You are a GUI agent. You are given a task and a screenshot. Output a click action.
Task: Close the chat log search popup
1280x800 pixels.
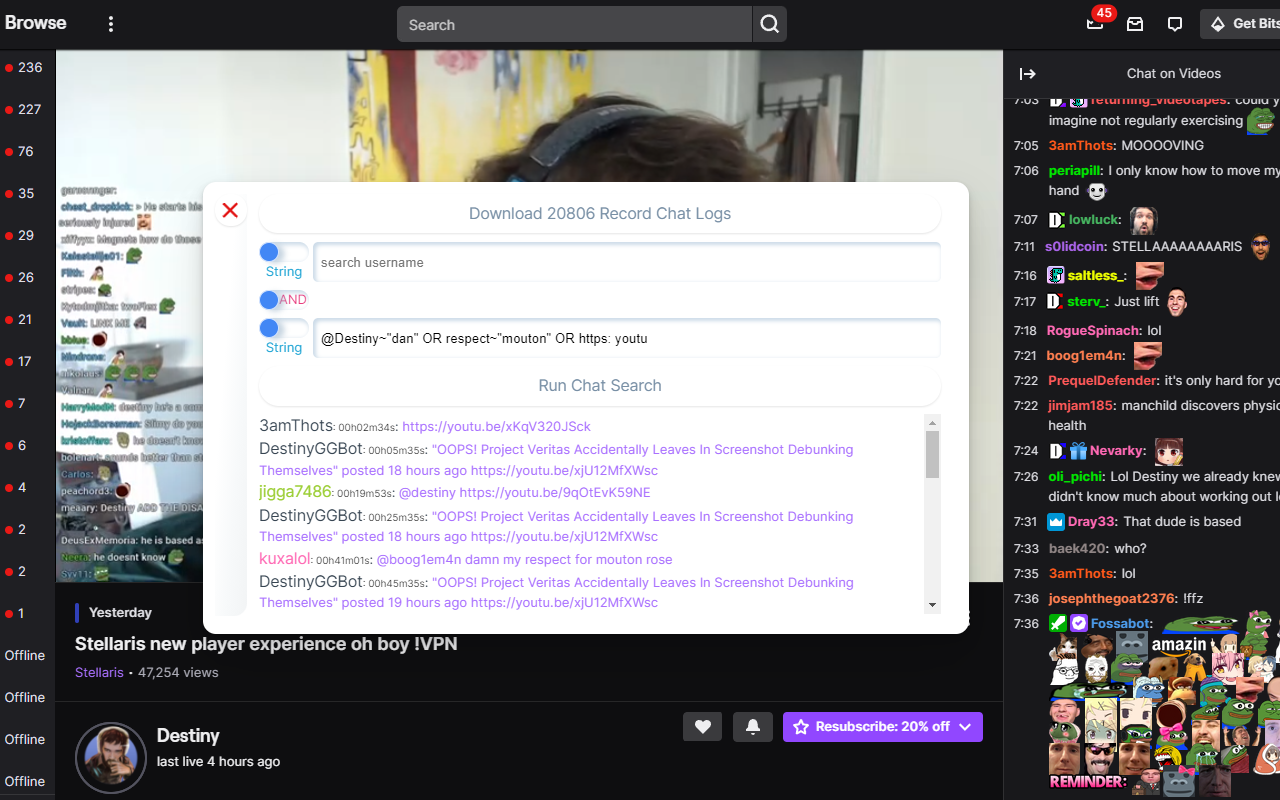pos(230,210)
